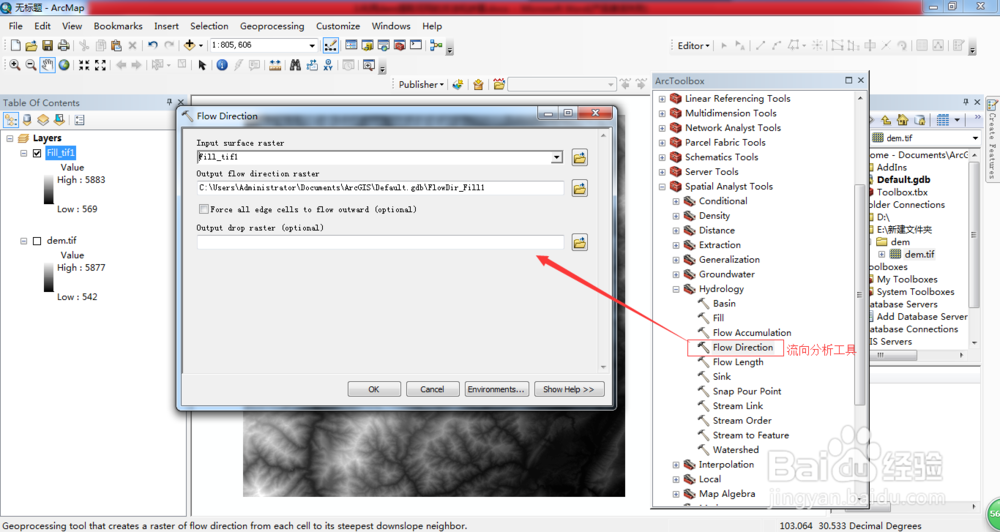This screenshot has height=532, width=1000.
Task: Click the Output drop raster input field
Action: tap(381, 242)
